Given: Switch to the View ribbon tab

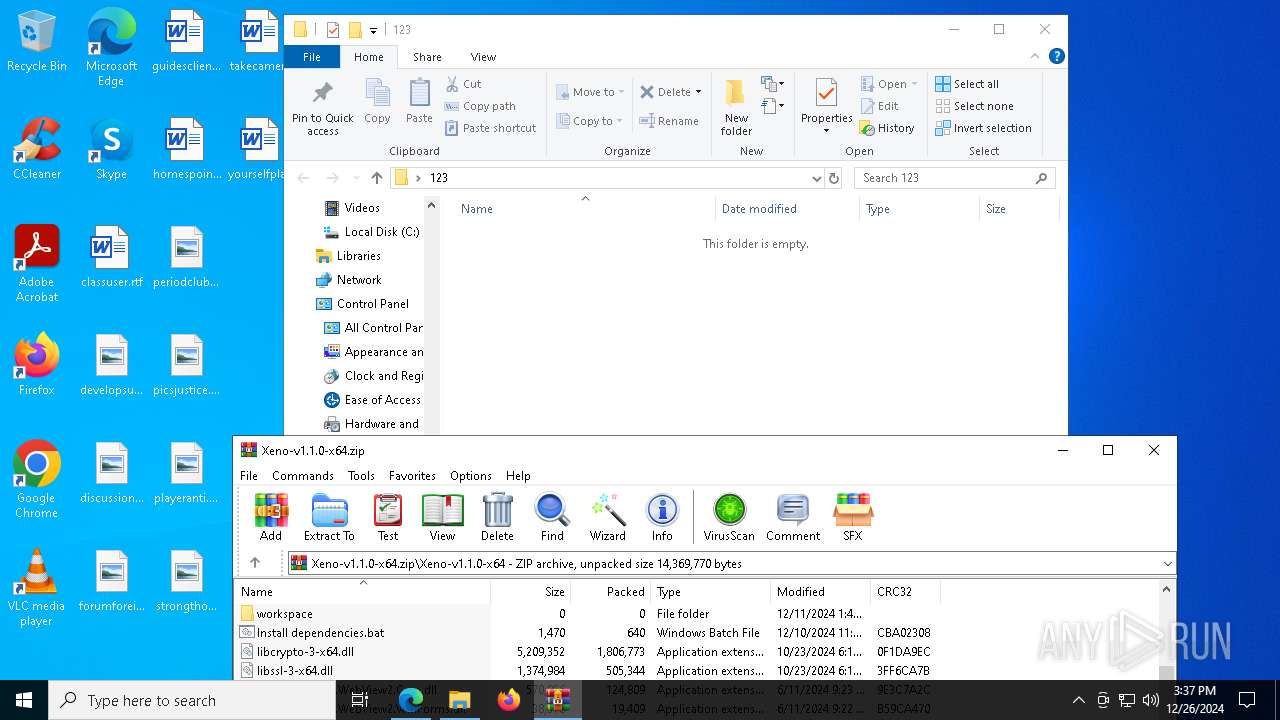Looking at the screenshot, I should click(483, 57).
